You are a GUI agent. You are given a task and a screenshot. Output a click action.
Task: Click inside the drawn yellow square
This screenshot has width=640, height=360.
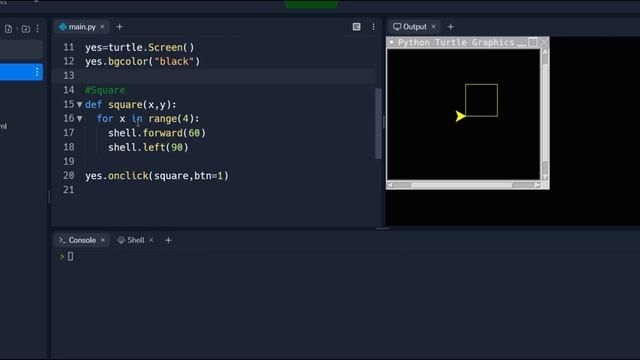tap(481, 100)
